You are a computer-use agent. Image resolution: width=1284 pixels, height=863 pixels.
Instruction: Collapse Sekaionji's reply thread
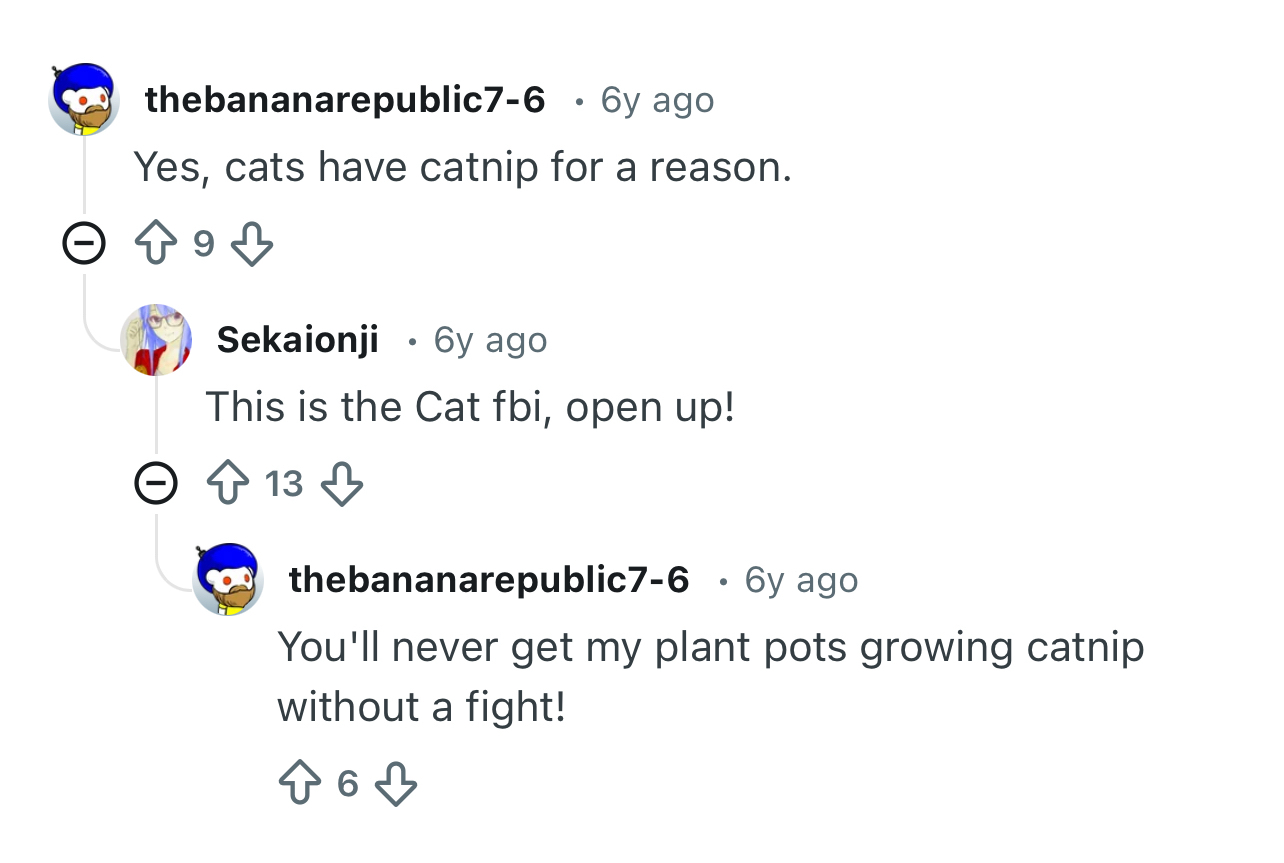point(156,484)
